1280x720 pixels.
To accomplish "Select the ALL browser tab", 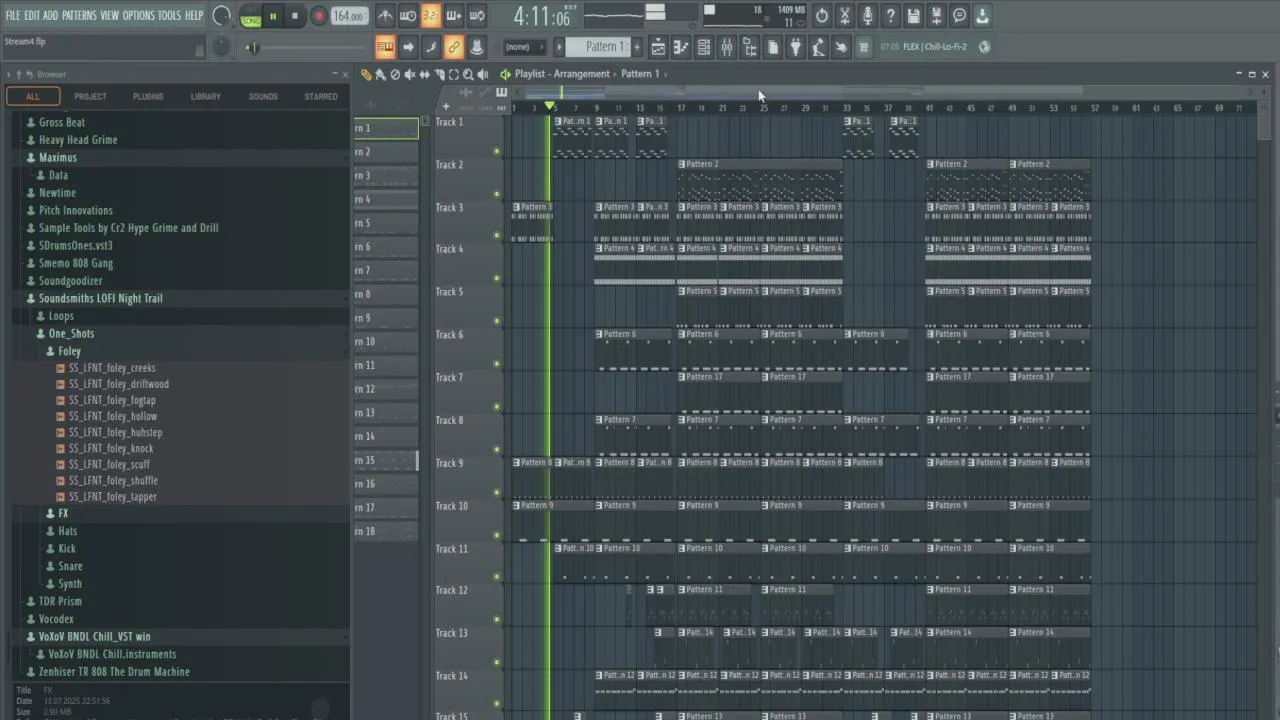I will (33, 97).
